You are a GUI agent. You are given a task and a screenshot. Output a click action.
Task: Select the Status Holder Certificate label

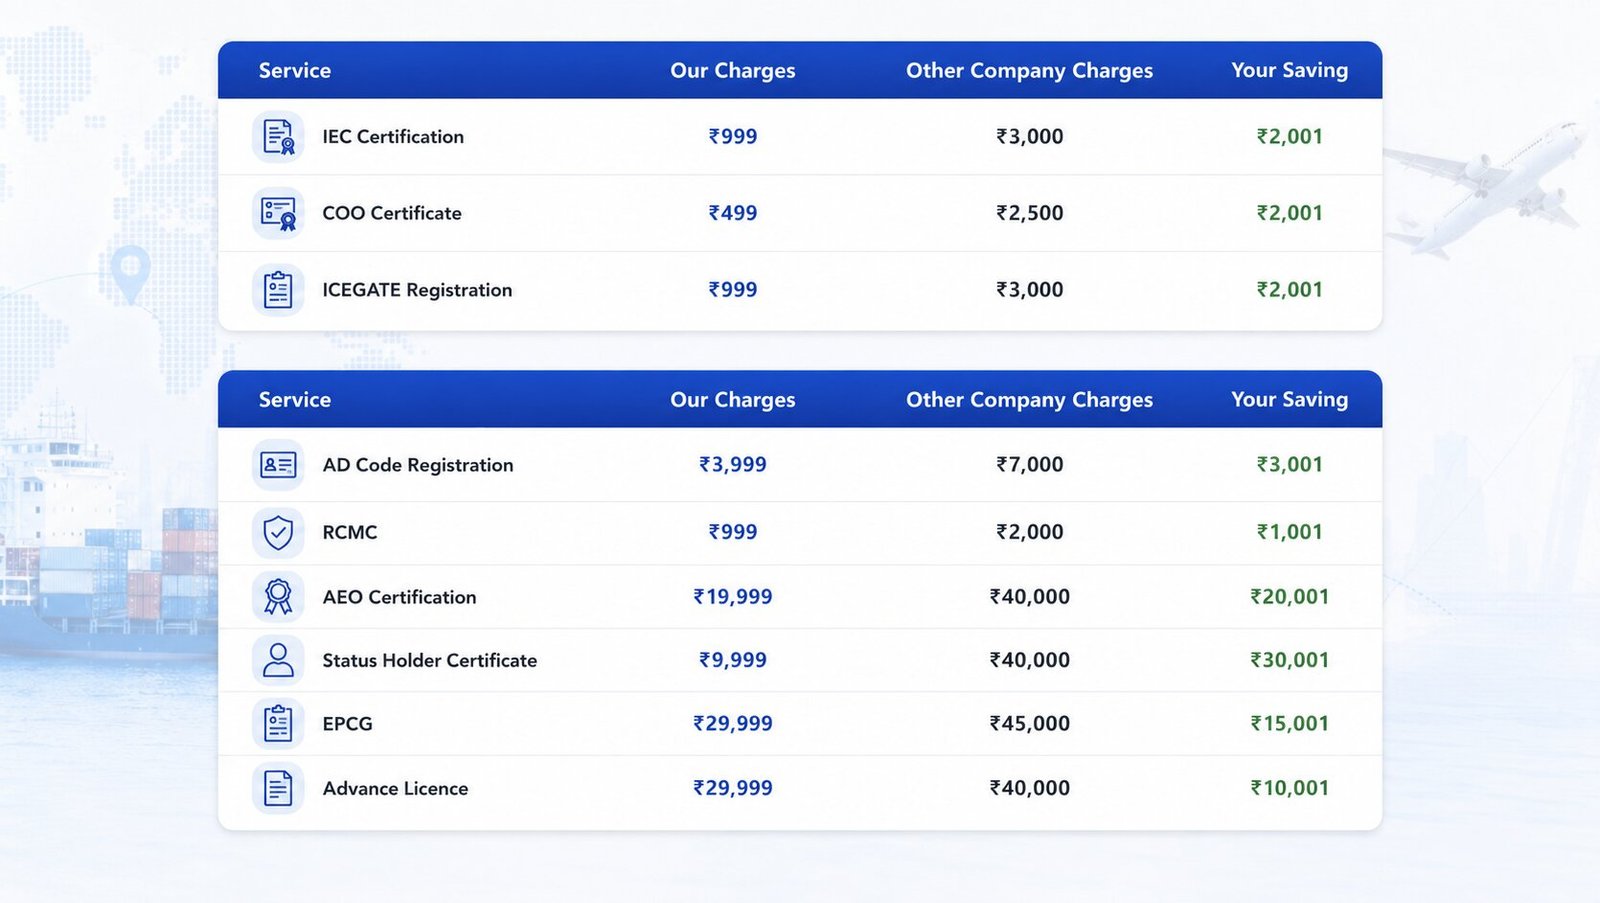[x=430, y=660]
